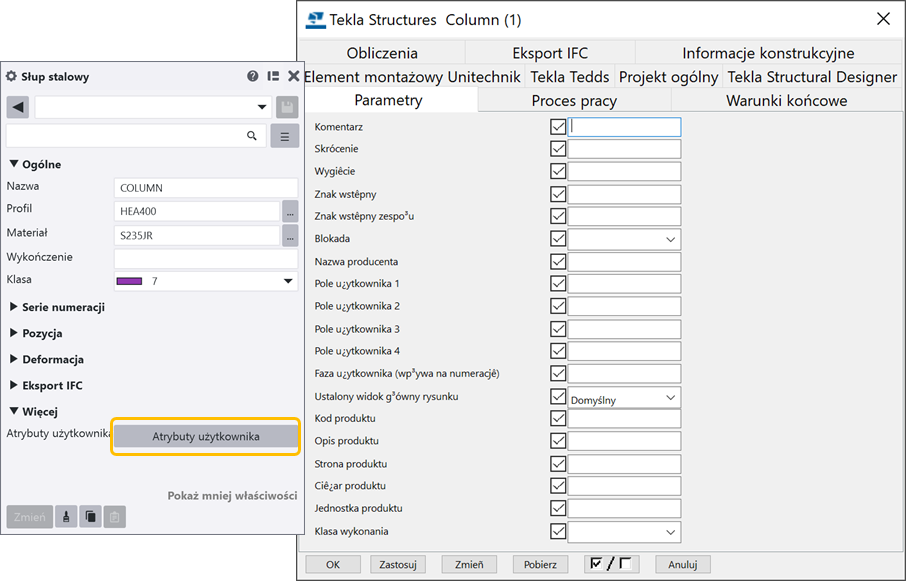Click the brush icon next to Zmień

pyautogui.click(x=66, y=517)
